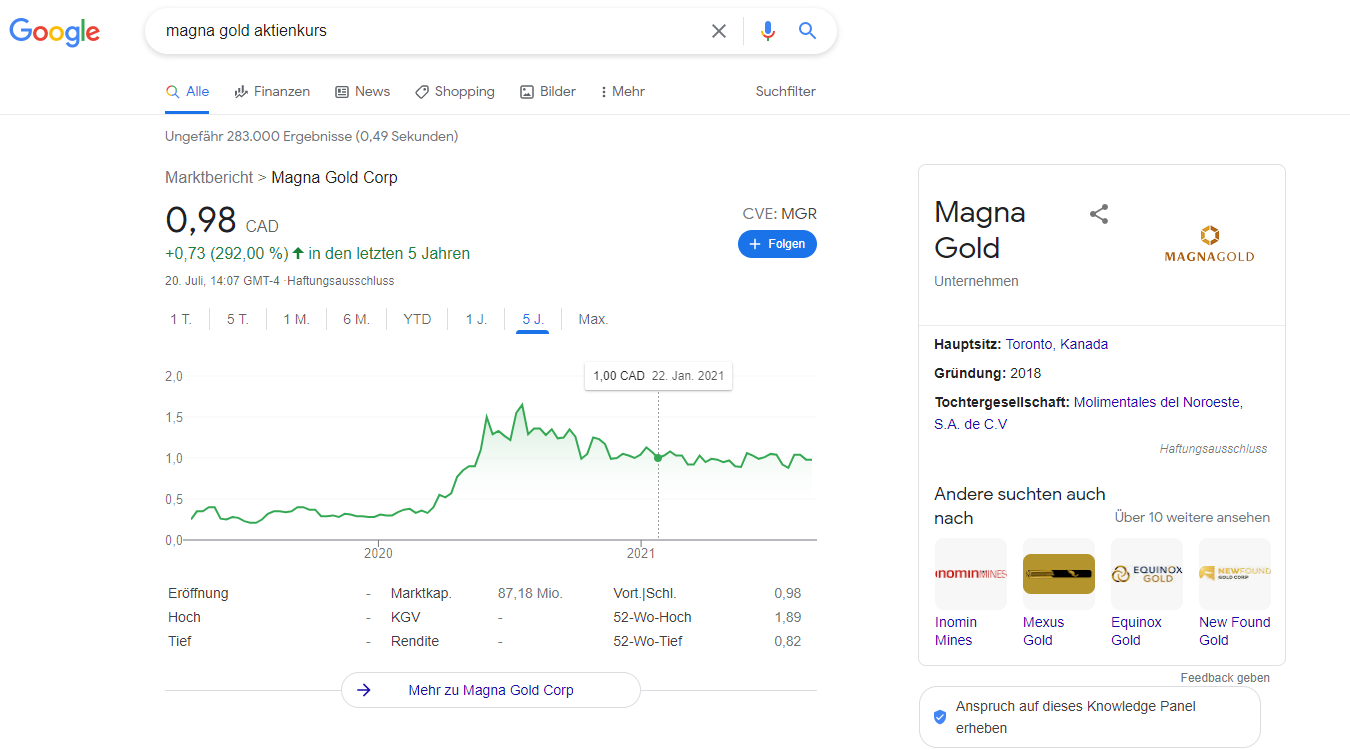Screen dimensions: 1350x750
Task: Clear the search box text
Action: coord(718,31)
